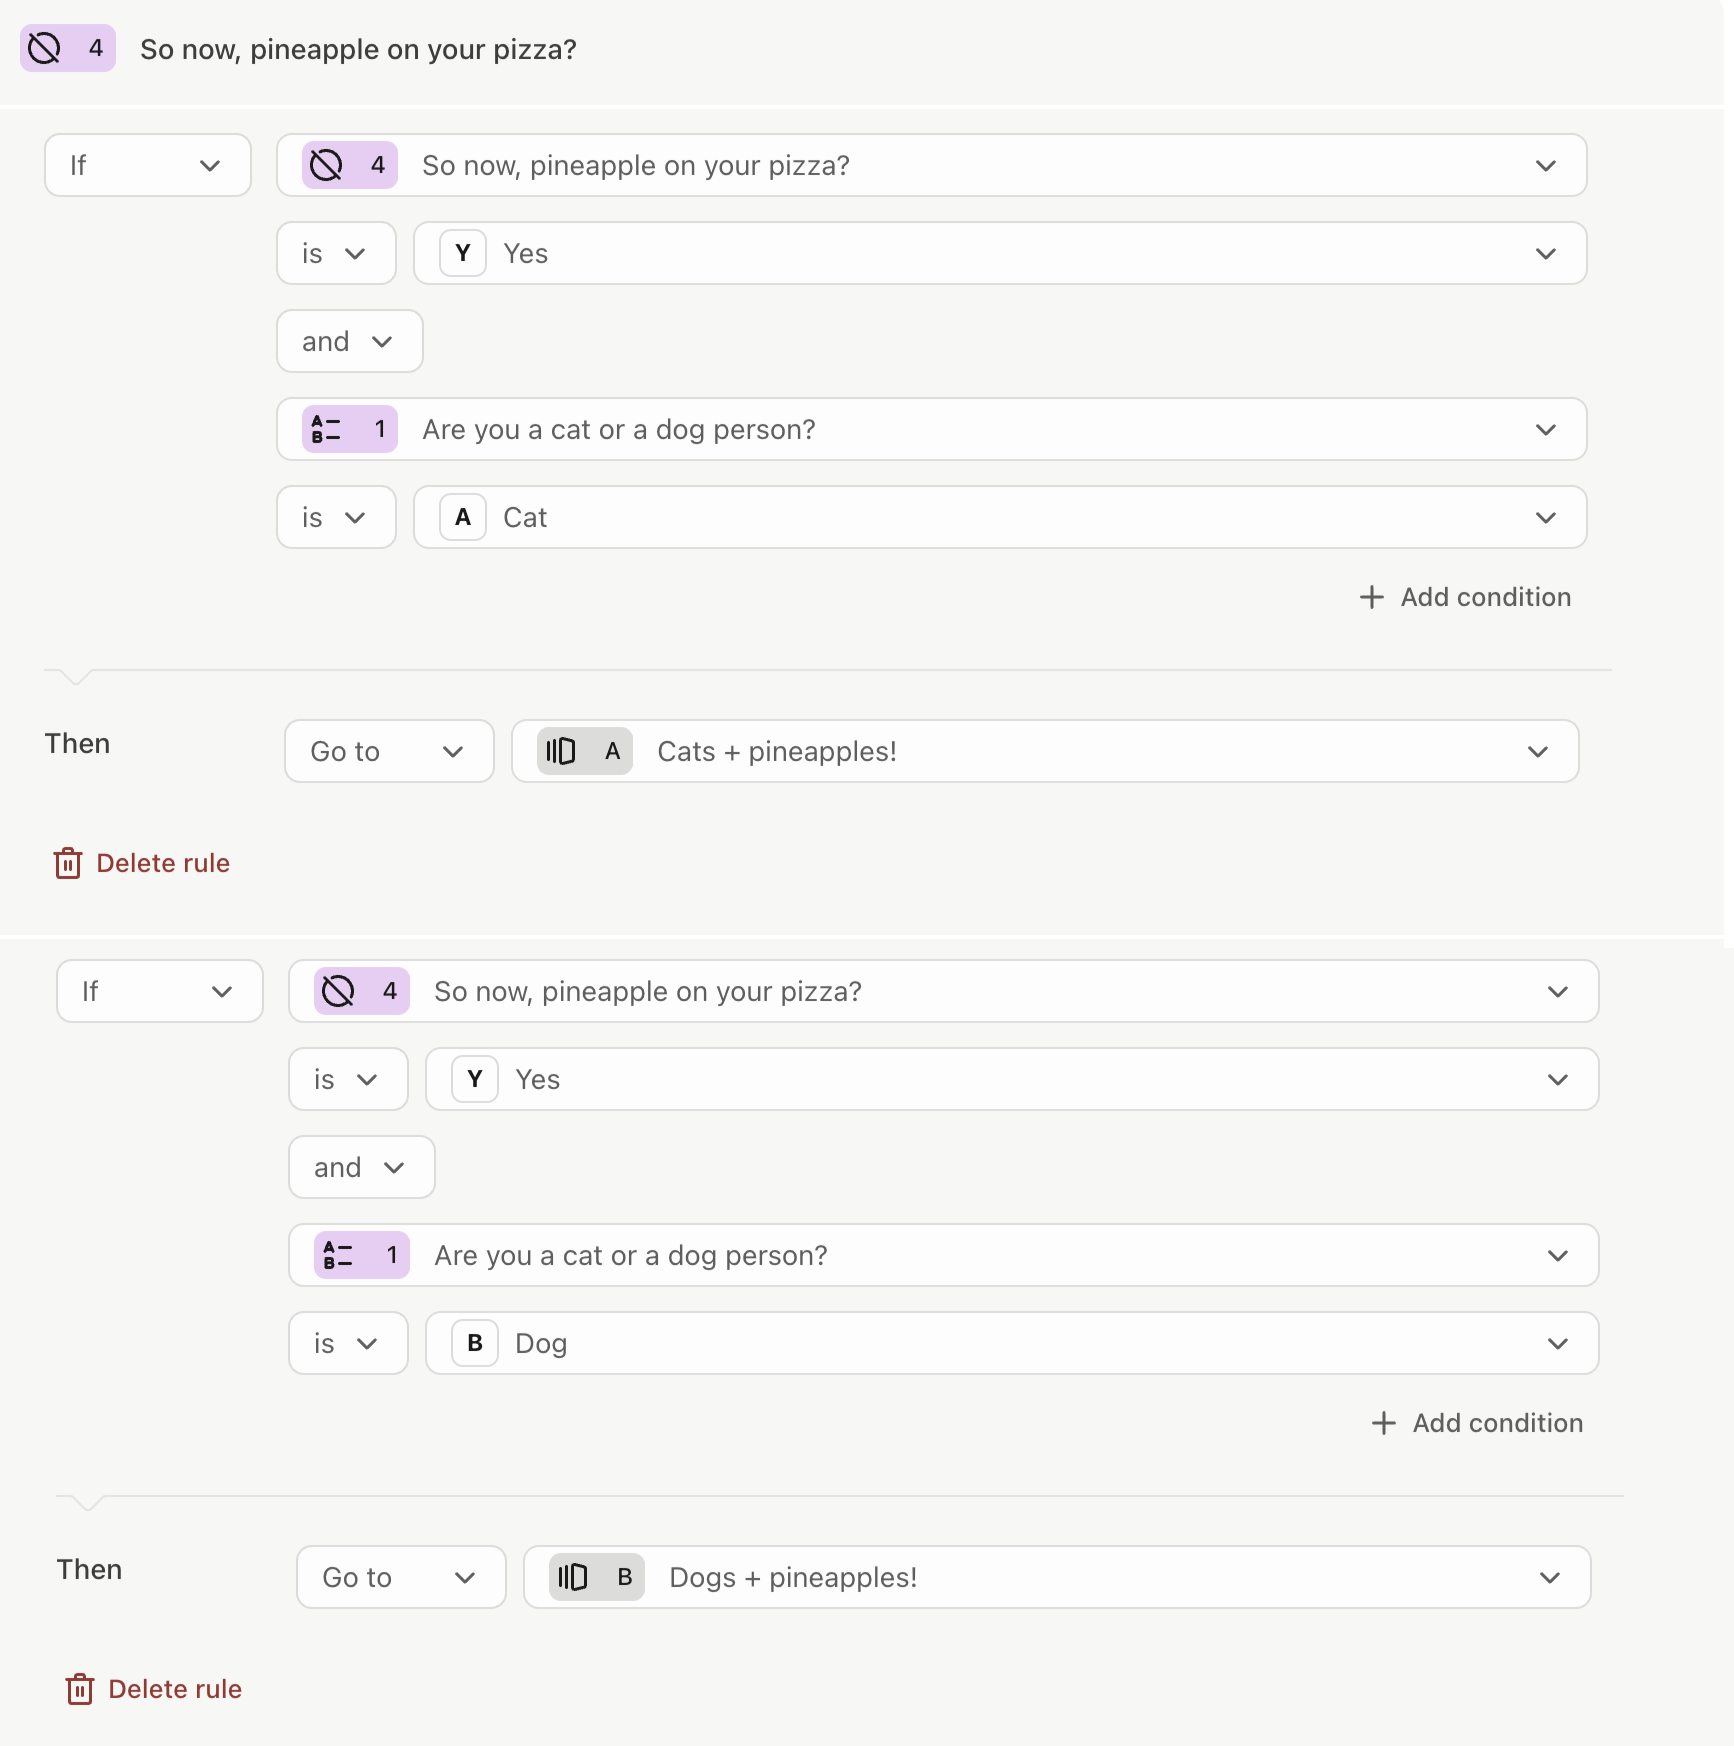The width and height of the screenshot is (1734, 1746).
Task: Click Add condition in the first rule
Action: pyautogui.click(x=1465, y=597)
